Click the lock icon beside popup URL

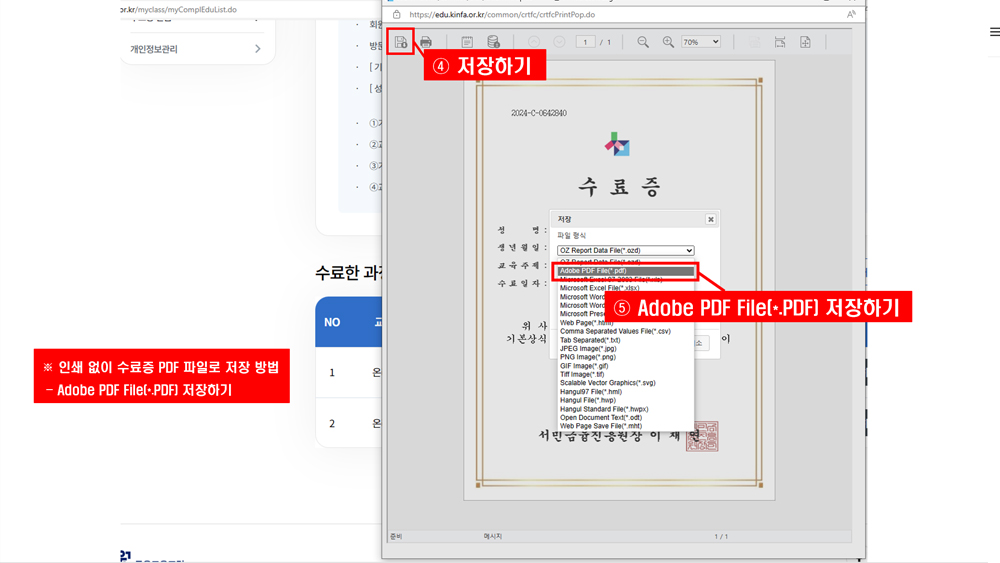pyautogui.click(x=397, y=14)
